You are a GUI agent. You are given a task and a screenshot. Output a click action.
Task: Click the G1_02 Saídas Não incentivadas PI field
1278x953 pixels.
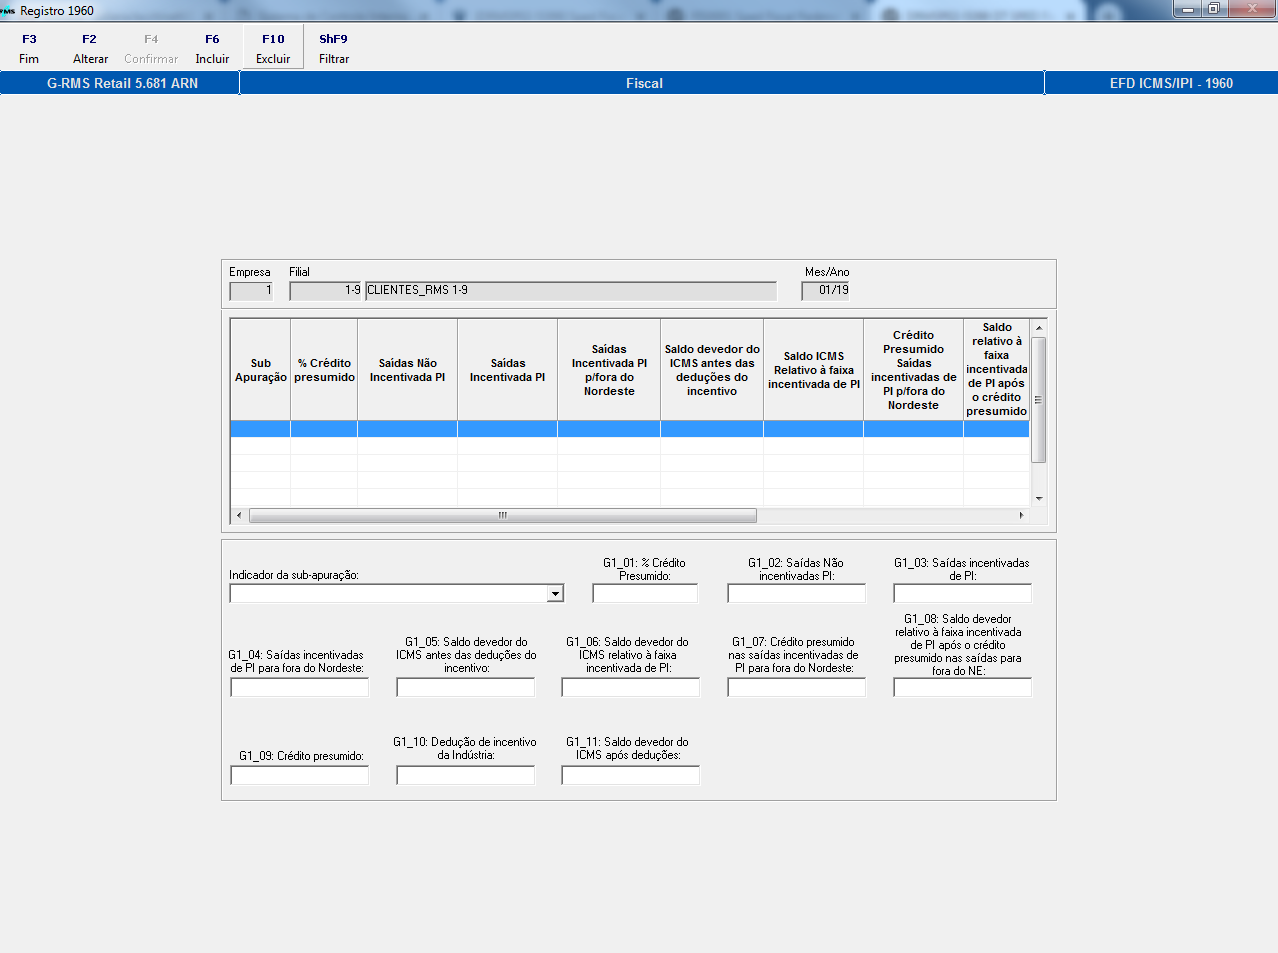pyautogui.click(x=796, y=594)
